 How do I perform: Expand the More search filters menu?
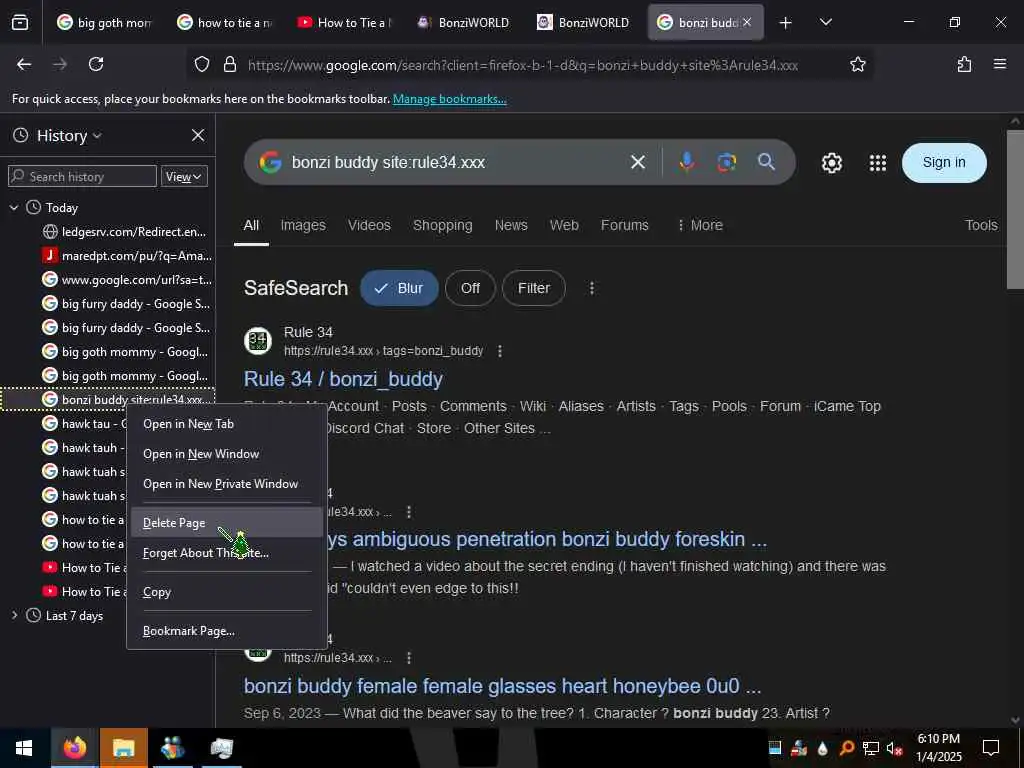(x=699, y=225)
